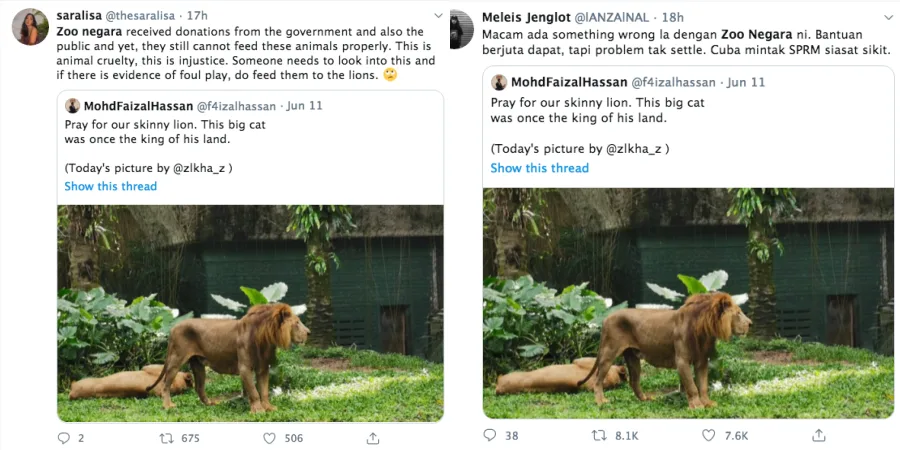Image resolution: width=900 pixels, height=450 pixels.
Task: Open lion photo in right tweet
Action: click(688, 302)
